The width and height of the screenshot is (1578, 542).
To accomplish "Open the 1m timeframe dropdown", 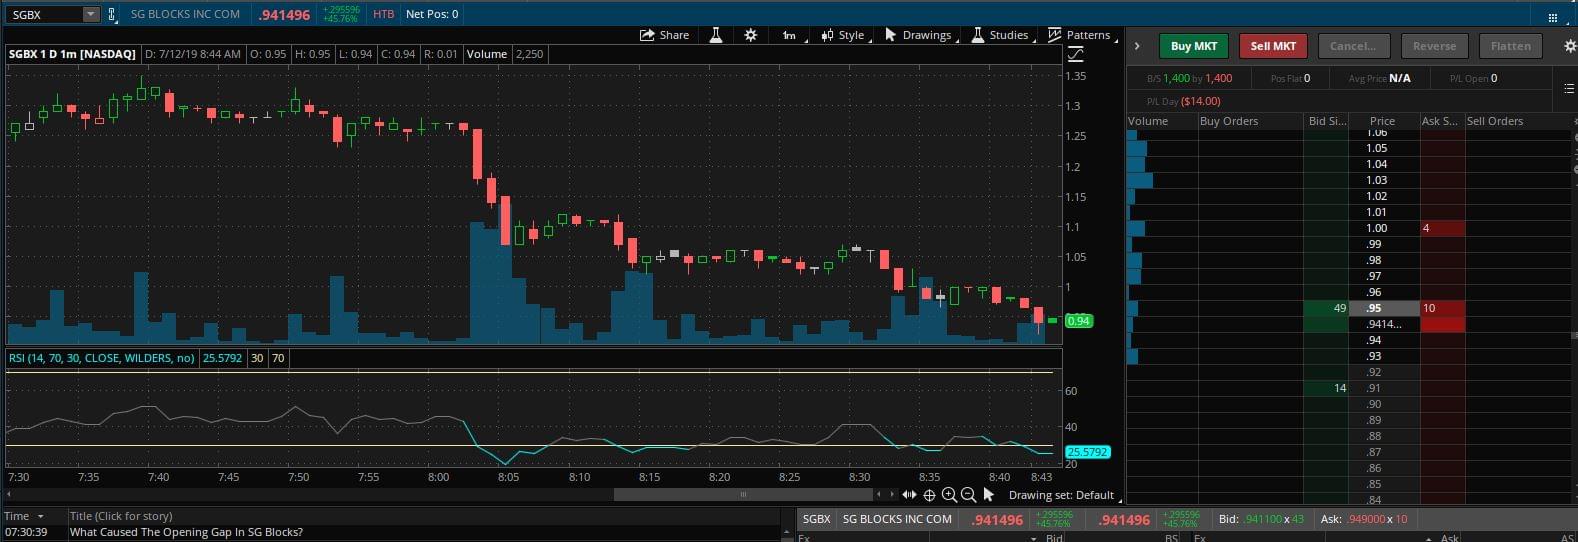I will click(x=790, y=35).
